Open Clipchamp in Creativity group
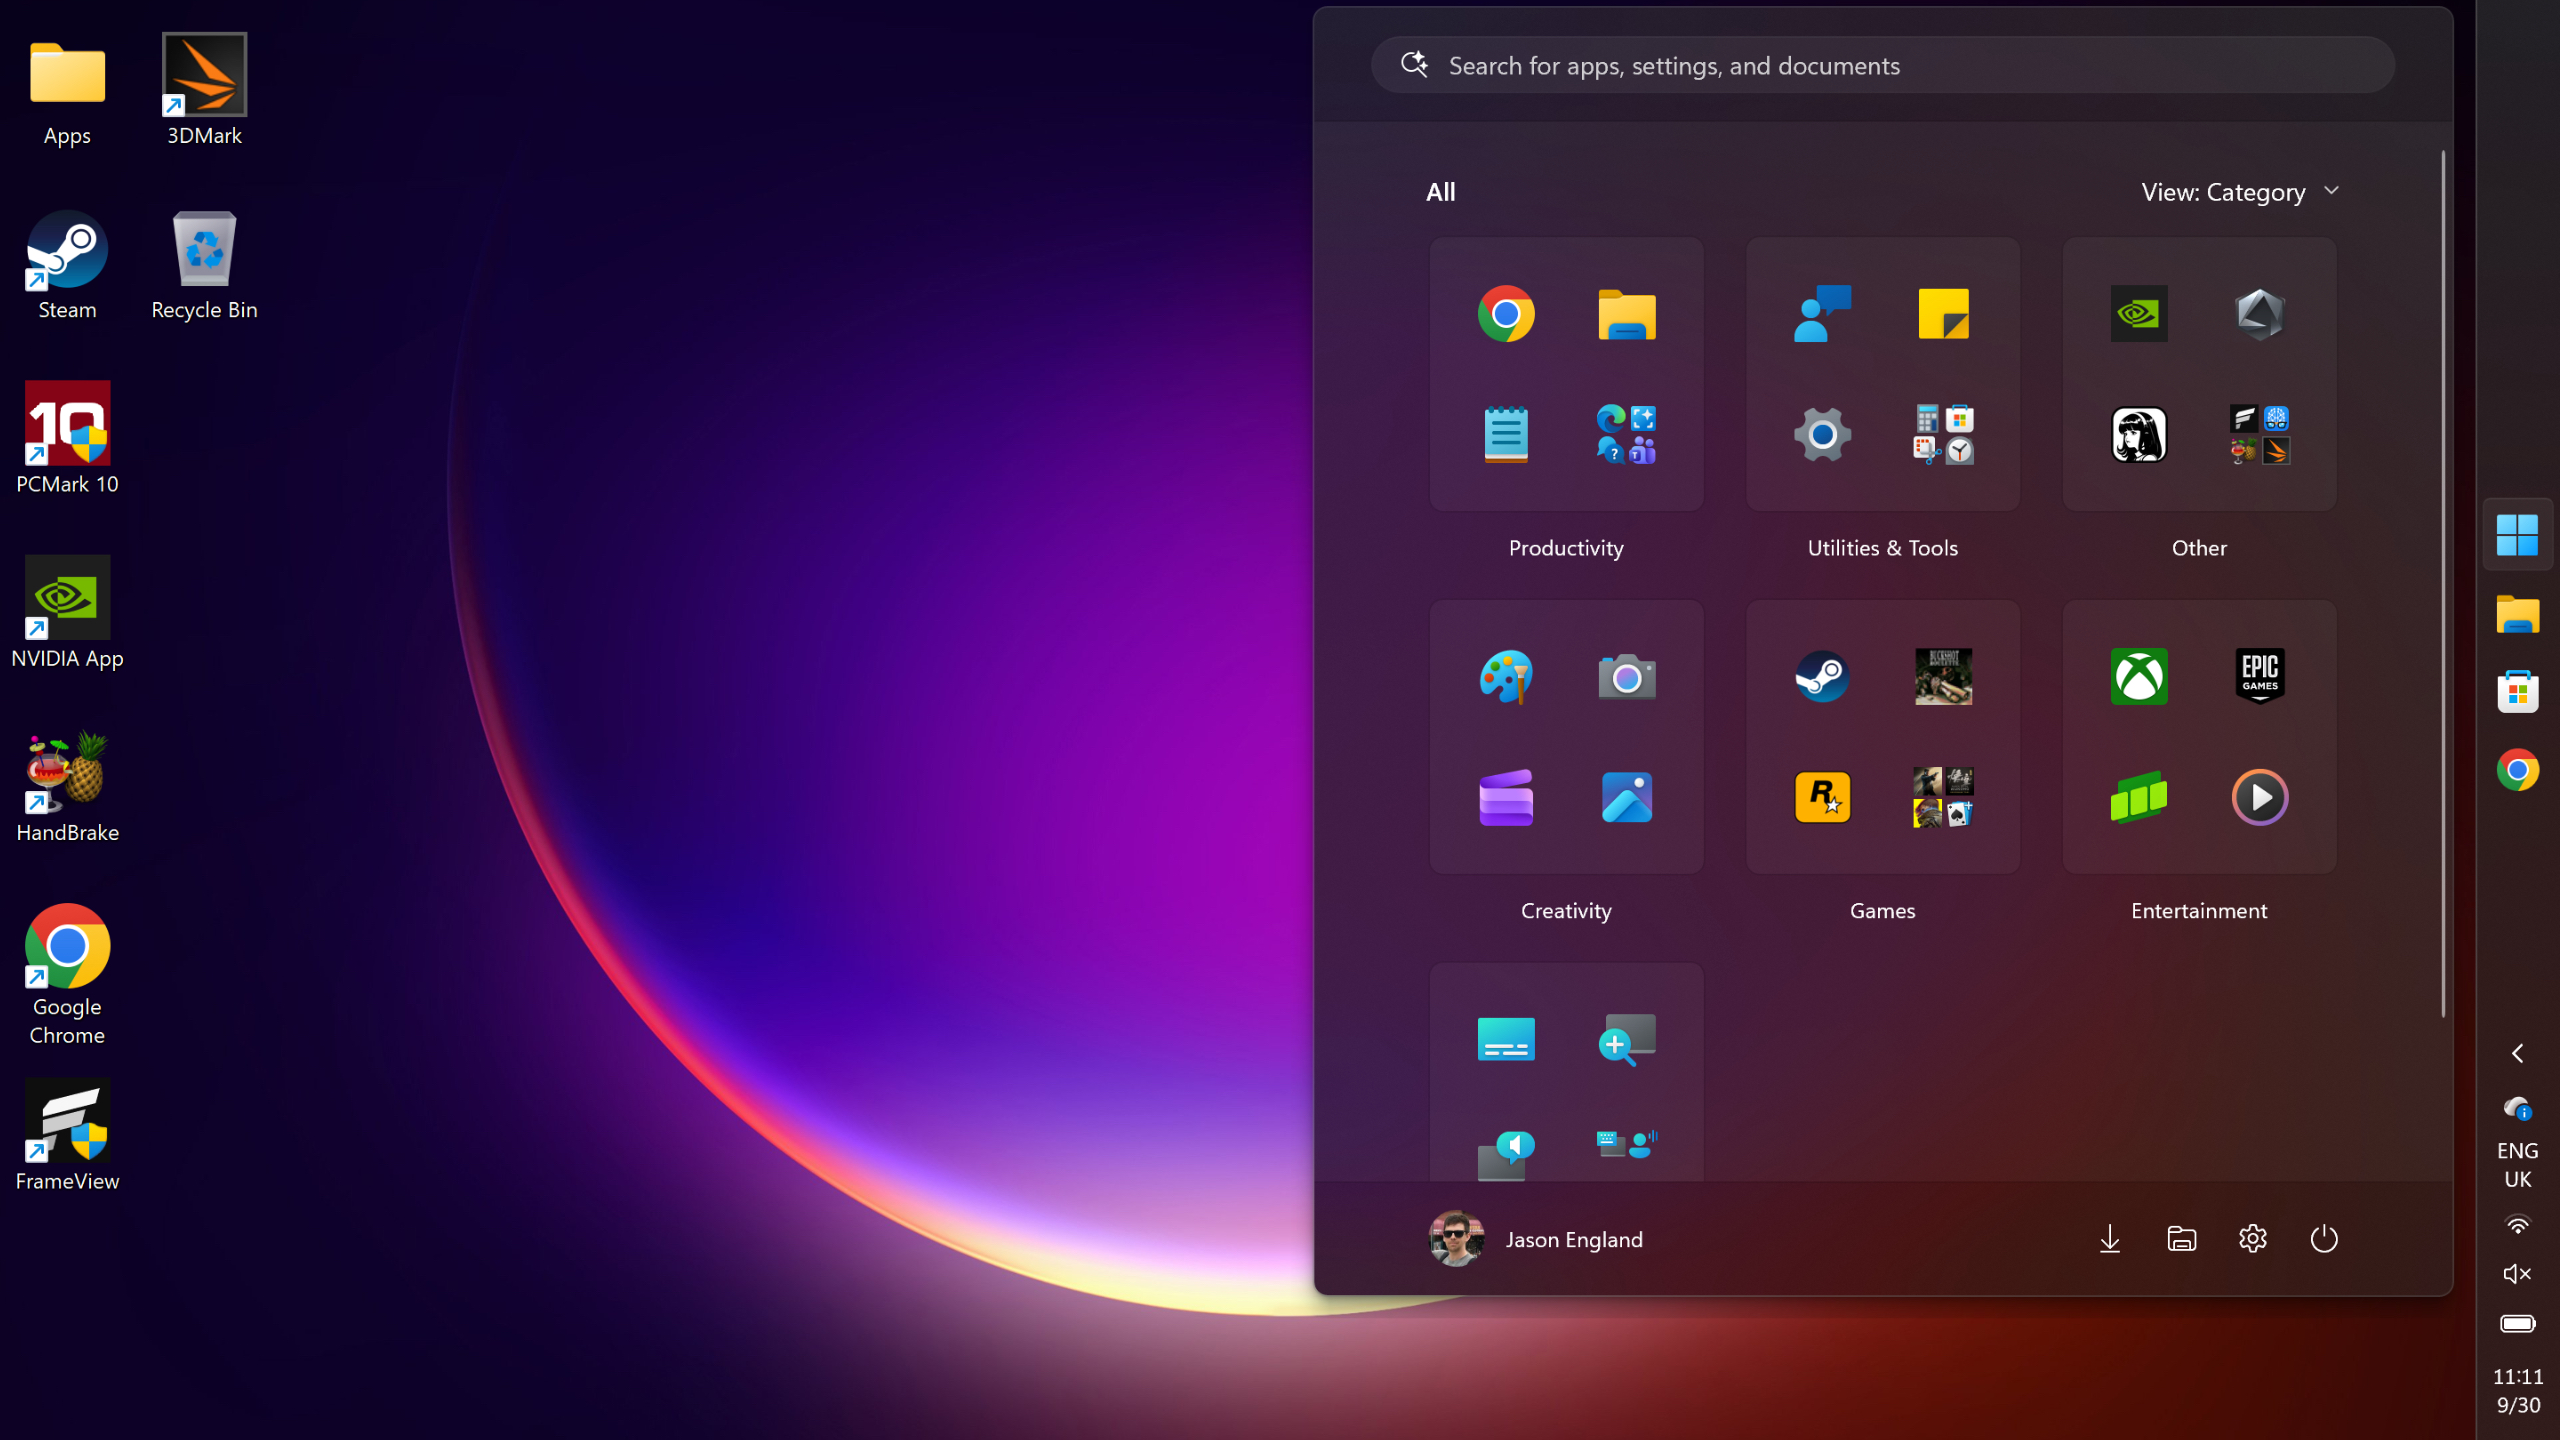The height and width of the screenshot is (1440, 2560). tap(1506, 798)
